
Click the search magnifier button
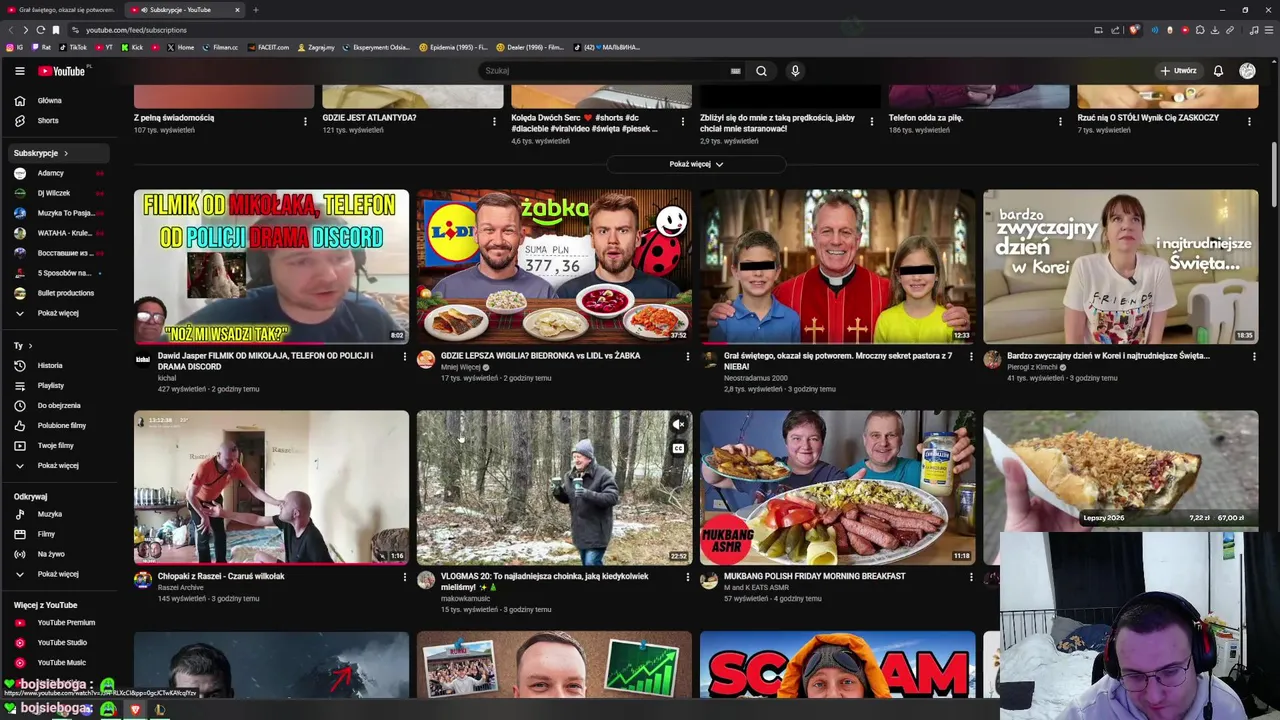pos(761,71)
